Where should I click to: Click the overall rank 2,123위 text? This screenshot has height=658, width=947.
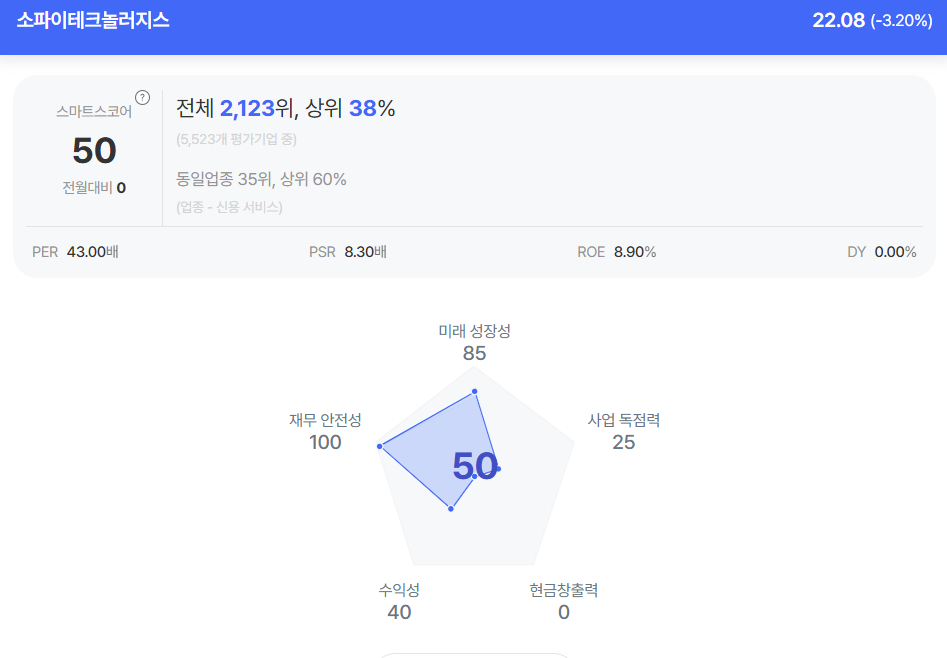[254, 109]
